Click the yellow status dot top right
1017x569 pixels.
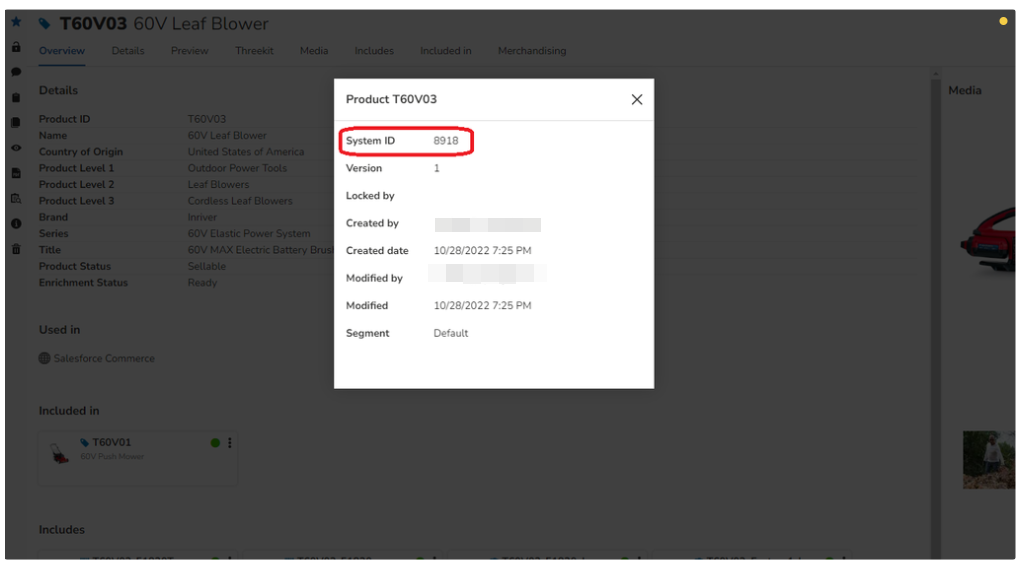[x=1003, y=21]
